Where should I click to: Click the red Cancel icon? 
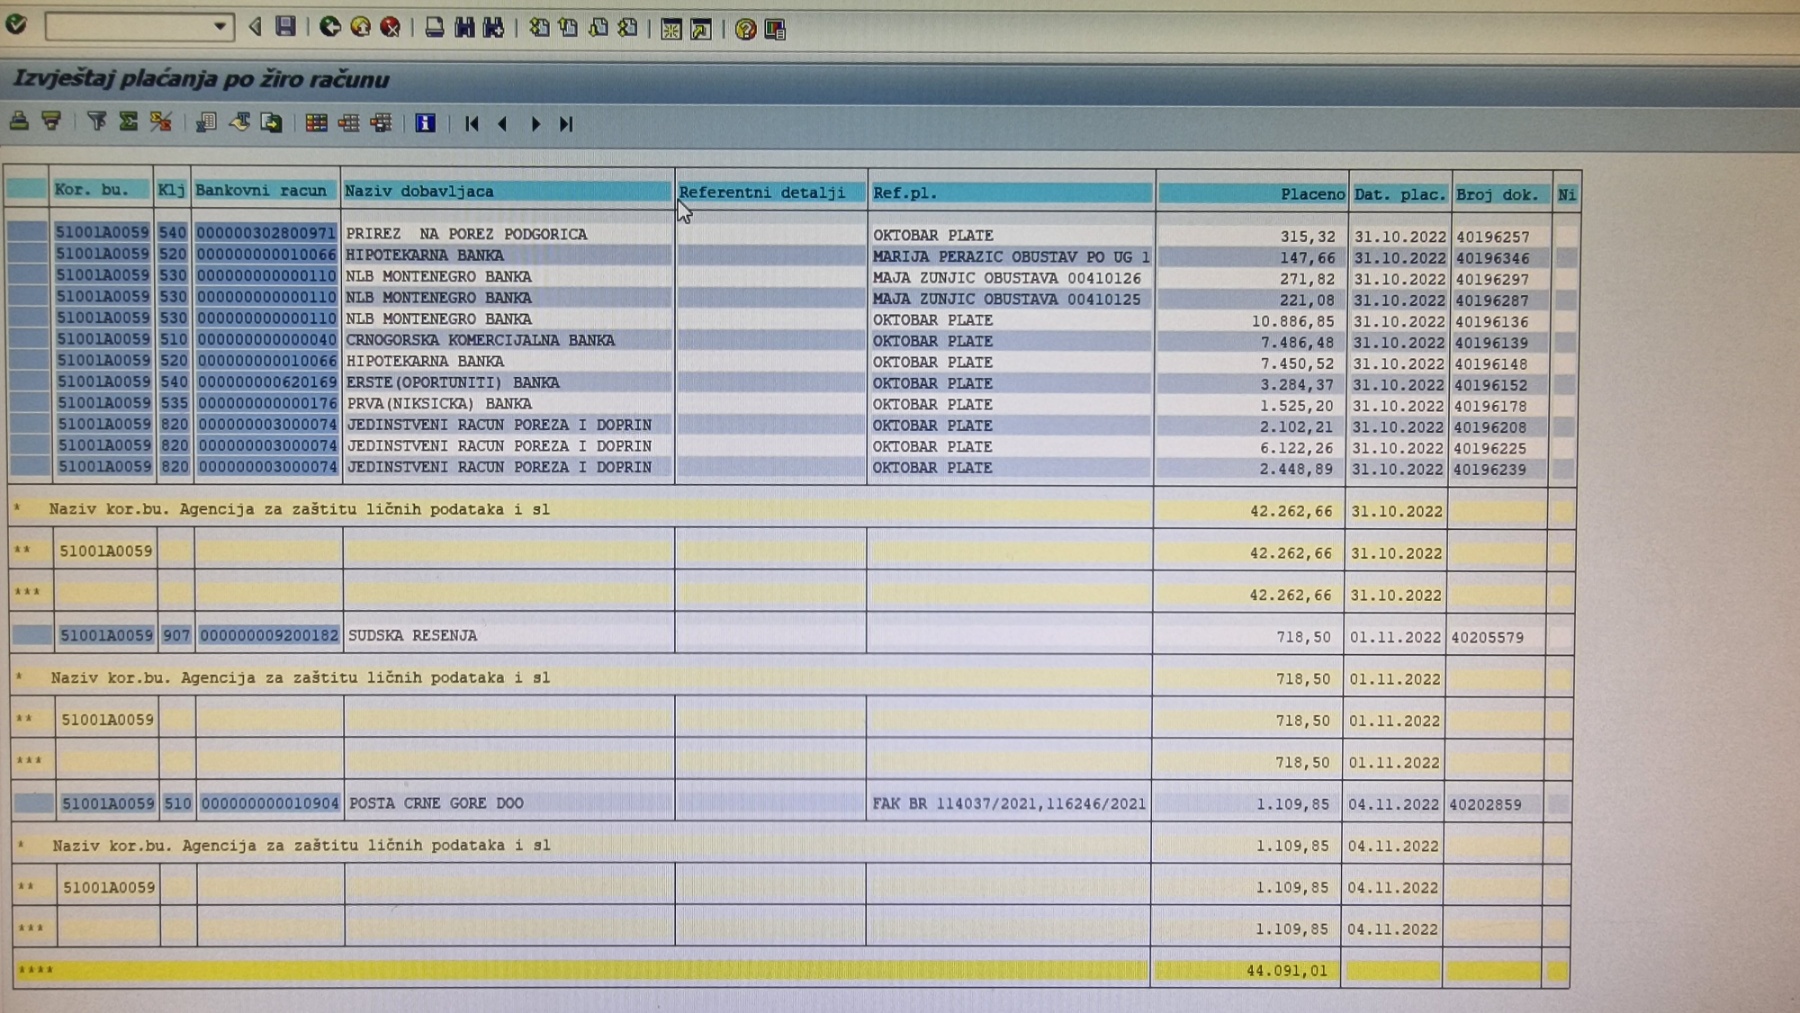pyautogui.click(x=391, y=28)
